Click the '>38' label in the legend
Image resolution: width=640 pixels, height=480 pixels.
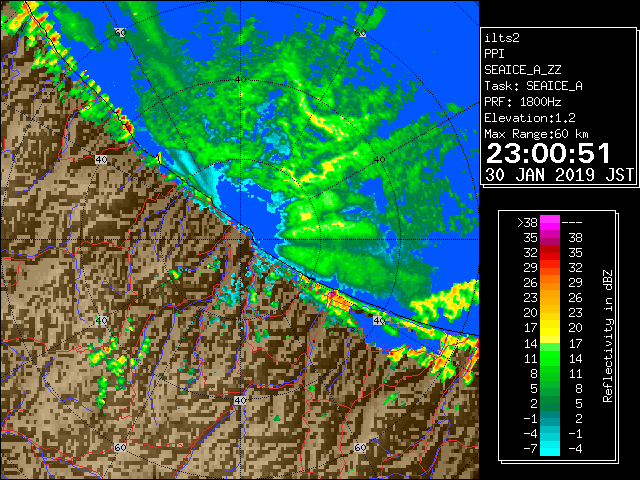click(x=527, y=223)
